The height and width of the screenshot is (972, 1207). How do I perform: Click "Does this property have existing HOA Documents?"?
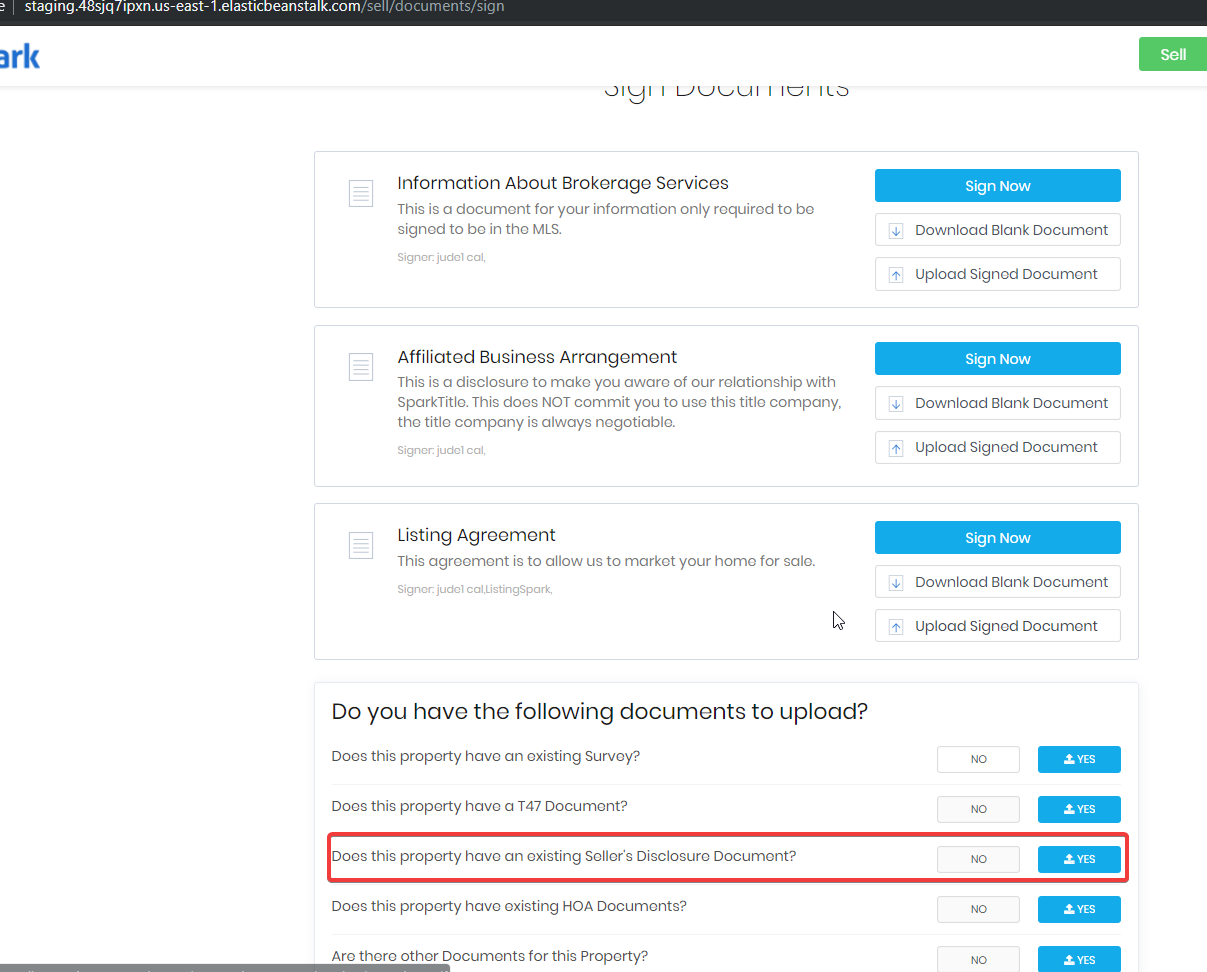509,906
